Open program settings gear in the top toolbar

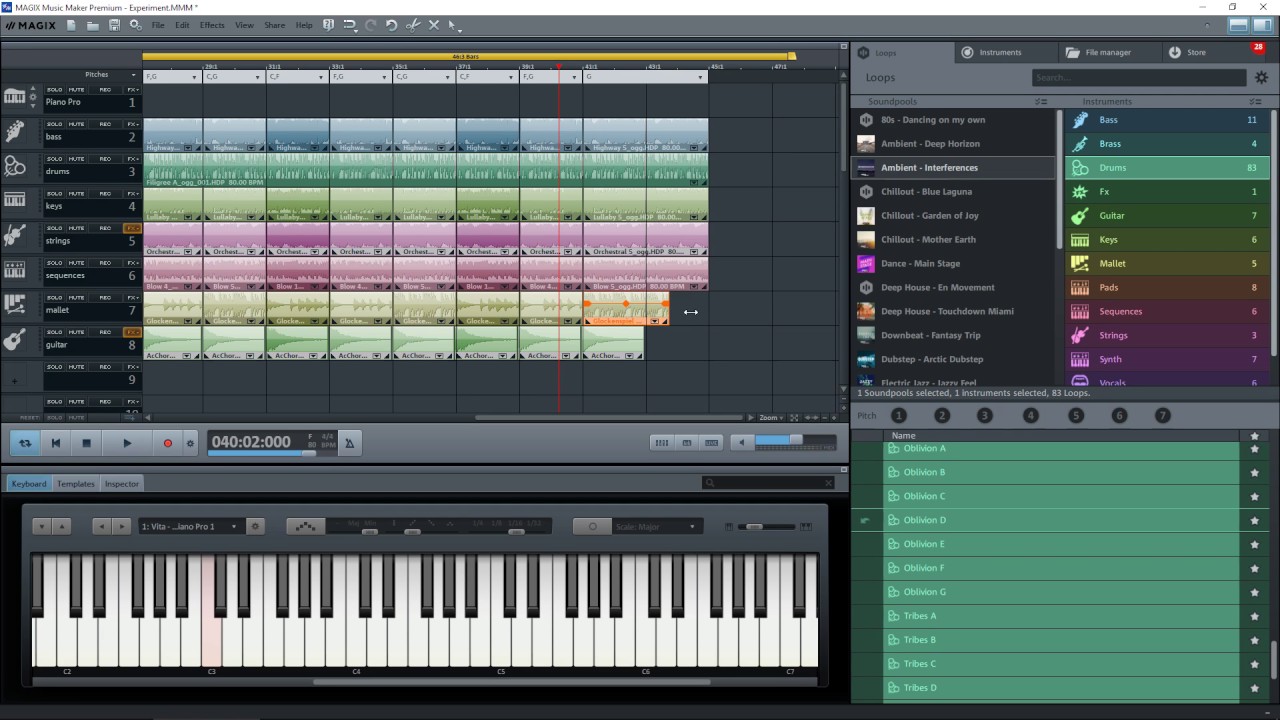(x=135, y=25)
